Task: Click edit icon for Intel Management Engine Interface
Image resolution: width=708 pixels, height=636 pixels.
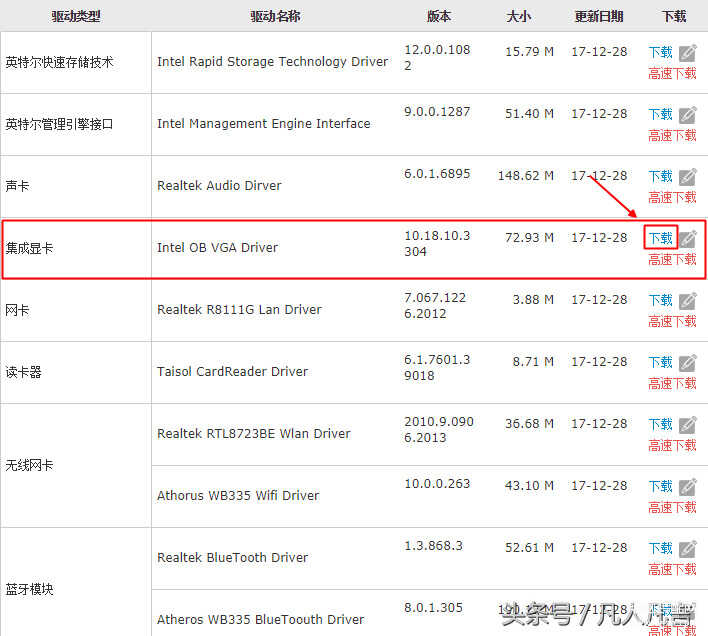Action: click(x=688, y=115)
